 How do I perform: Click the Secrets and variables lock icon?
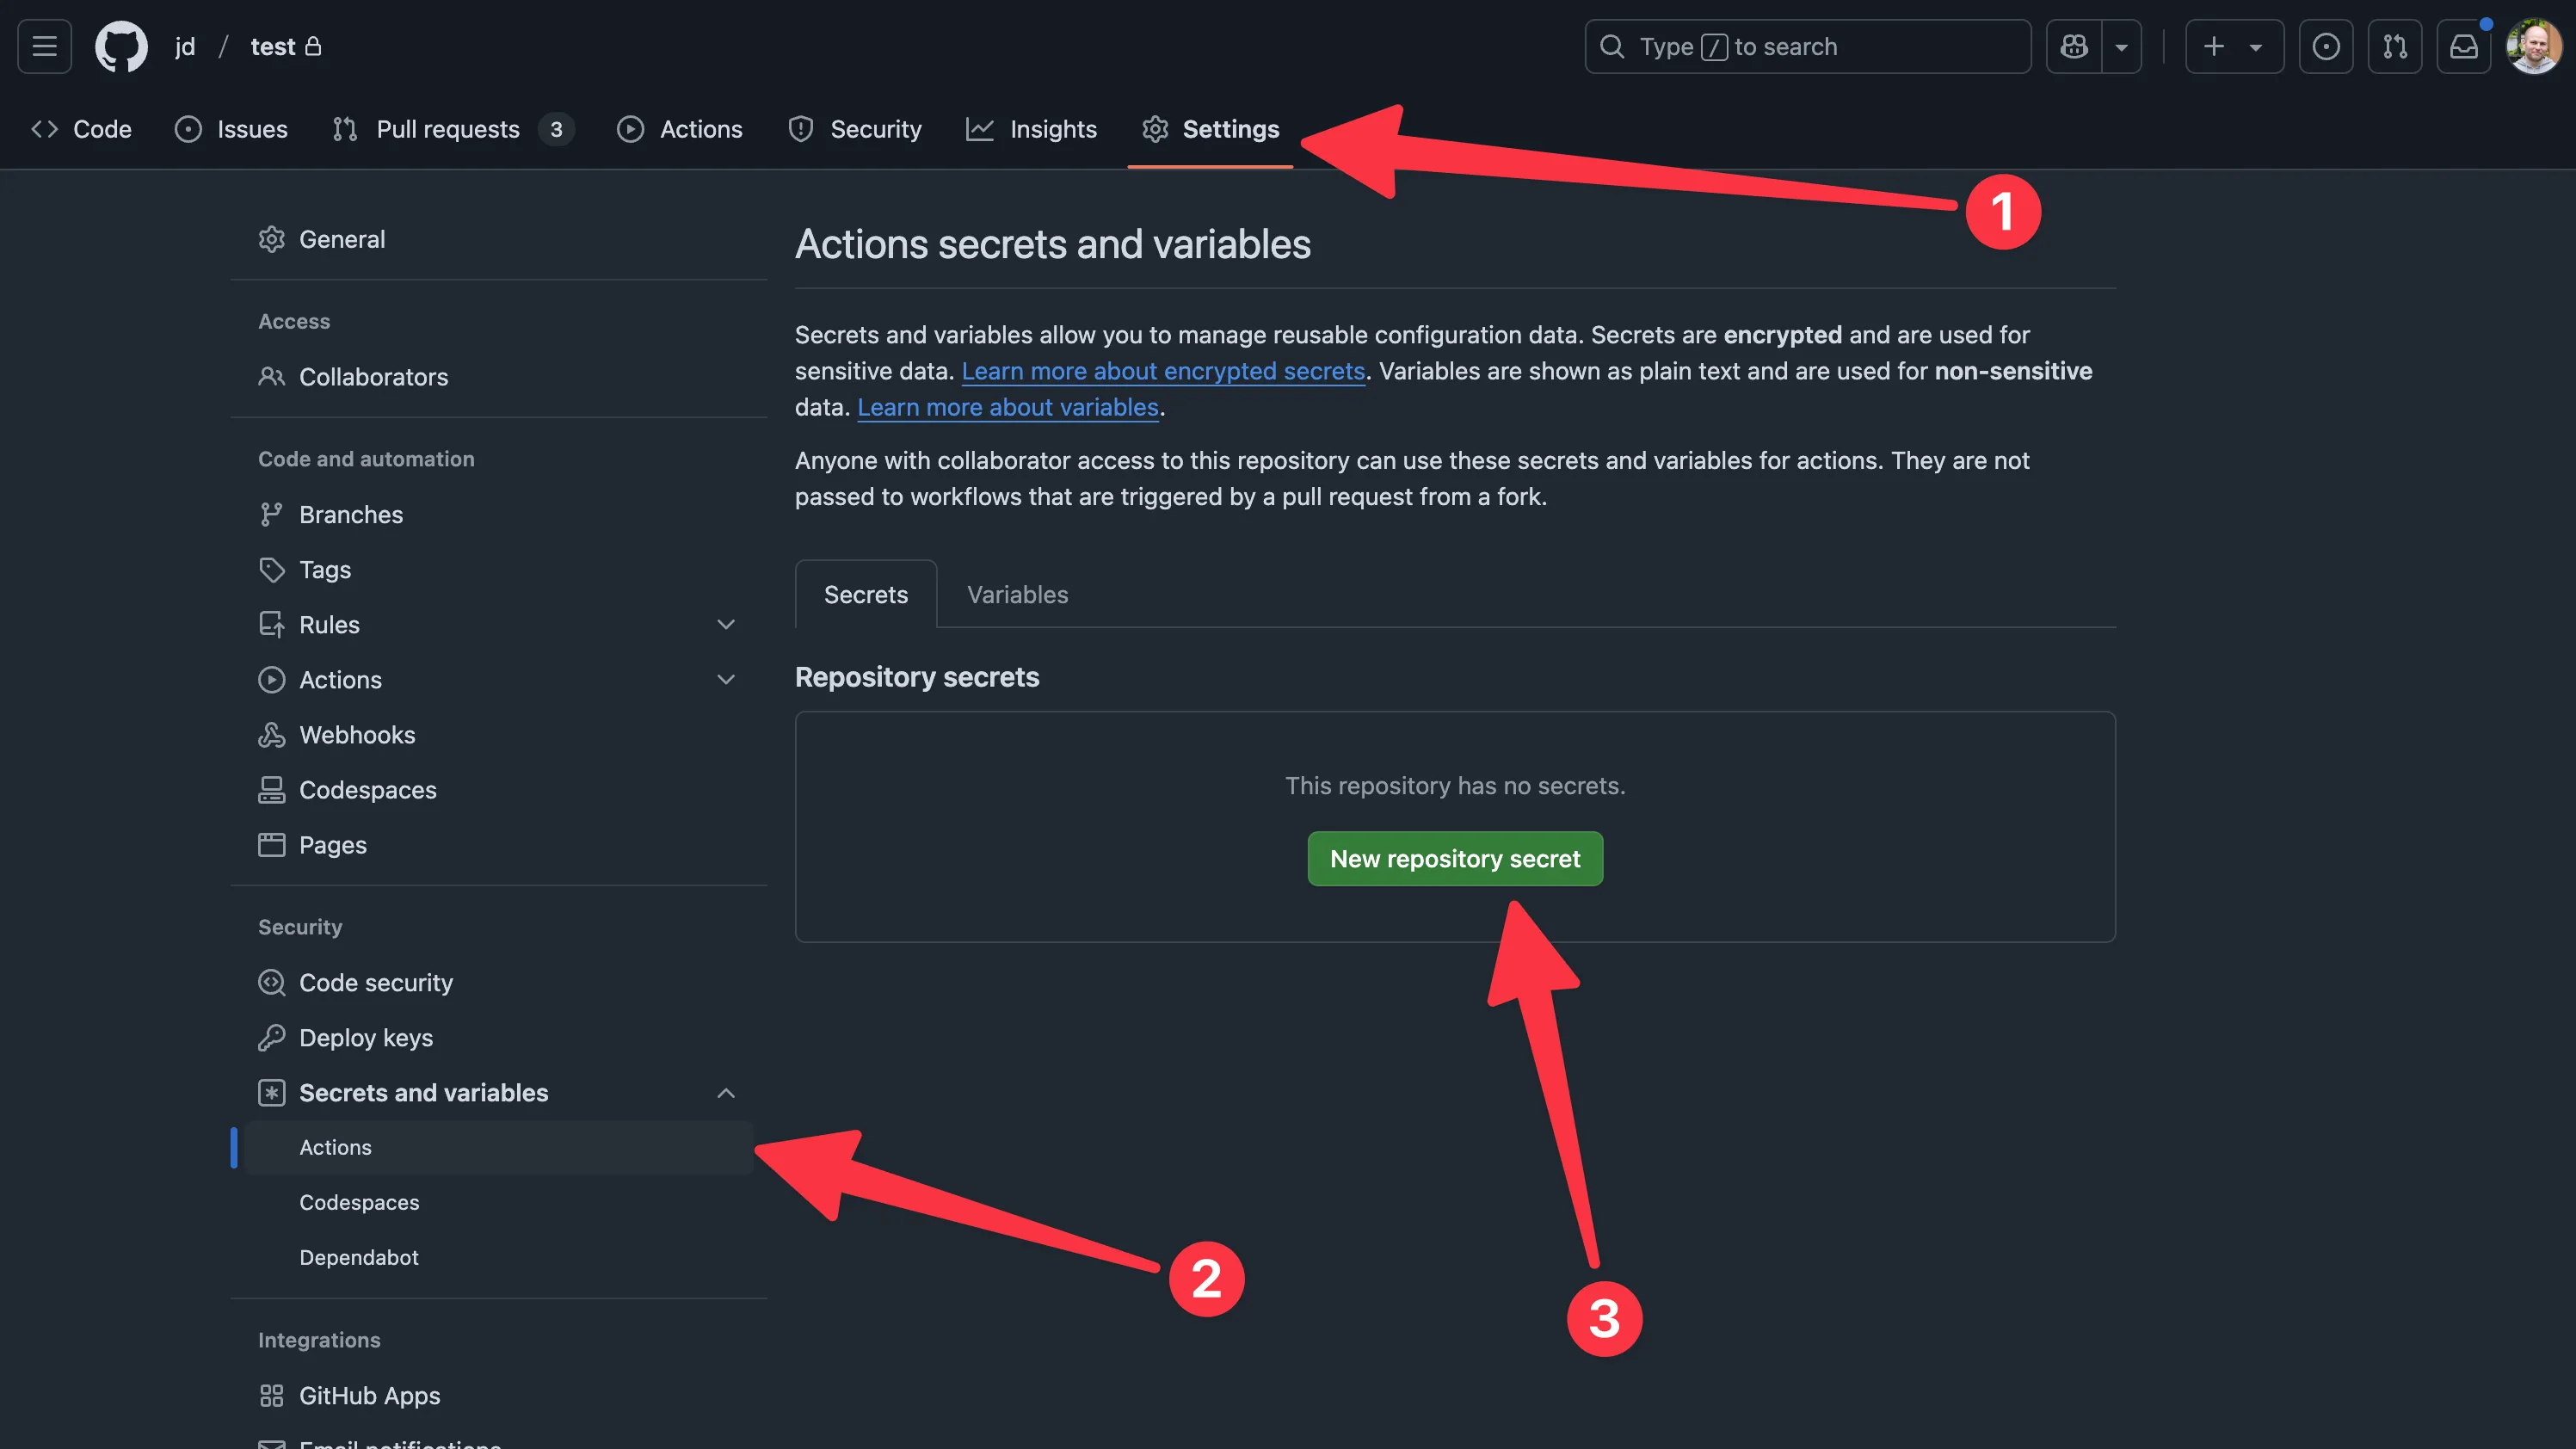[271, 1094]
